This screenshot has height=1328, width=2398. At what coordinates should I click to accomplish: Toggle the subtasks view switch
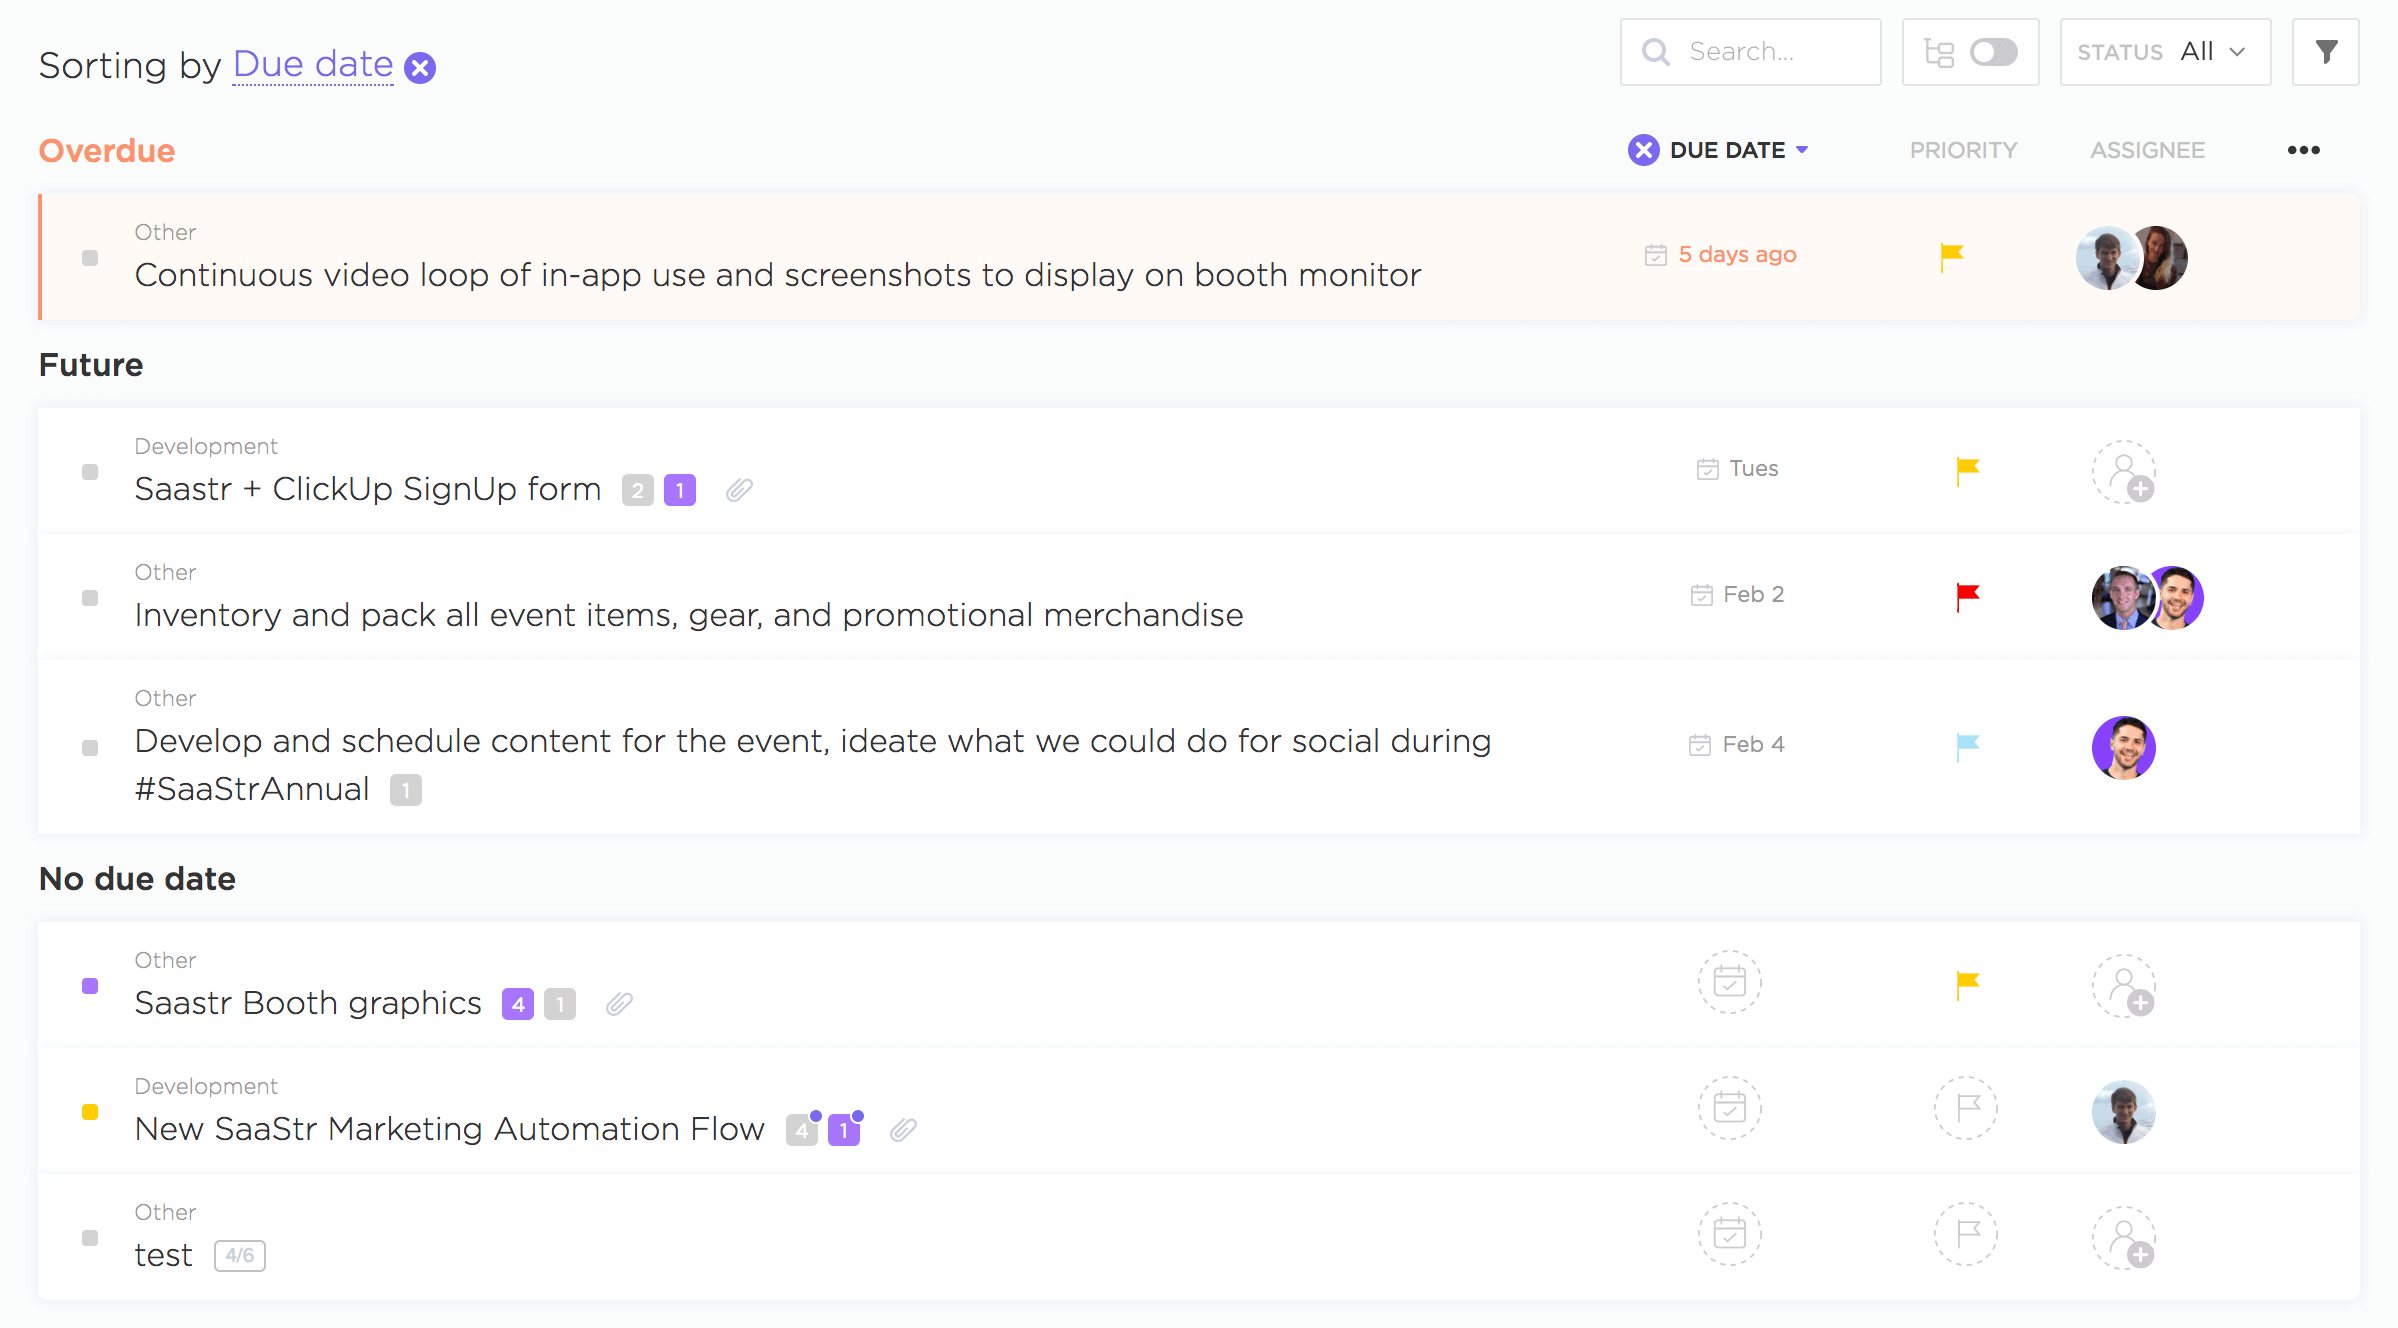(x=1992, y=52)
